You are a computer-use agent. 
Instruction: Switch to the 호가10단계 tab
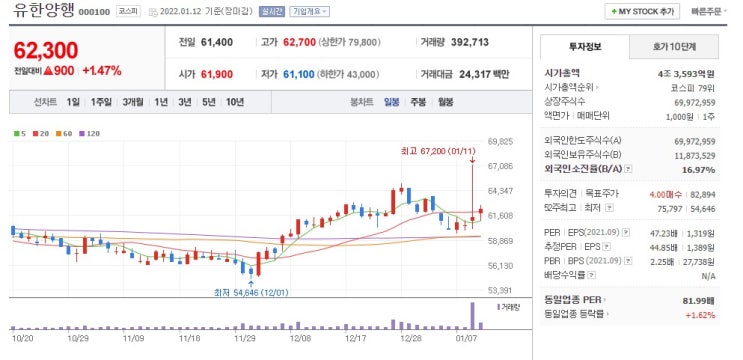pos(674,46)
